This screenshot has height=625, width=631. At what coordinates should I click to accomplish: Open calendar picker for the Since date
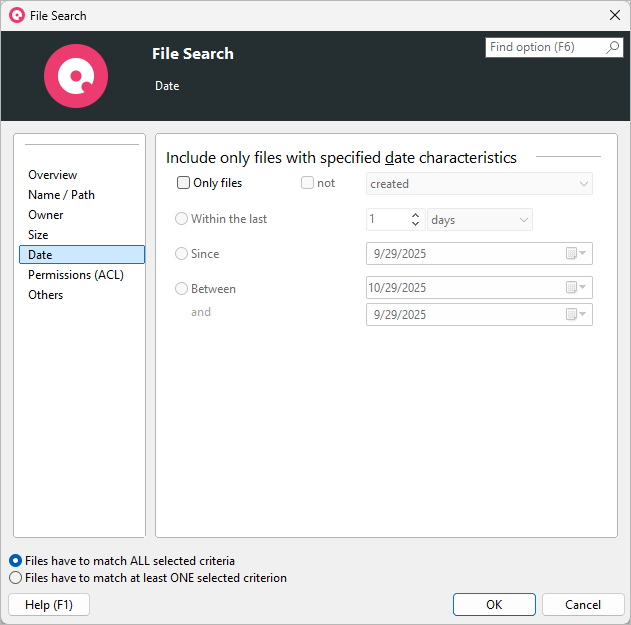coord(576,254)
